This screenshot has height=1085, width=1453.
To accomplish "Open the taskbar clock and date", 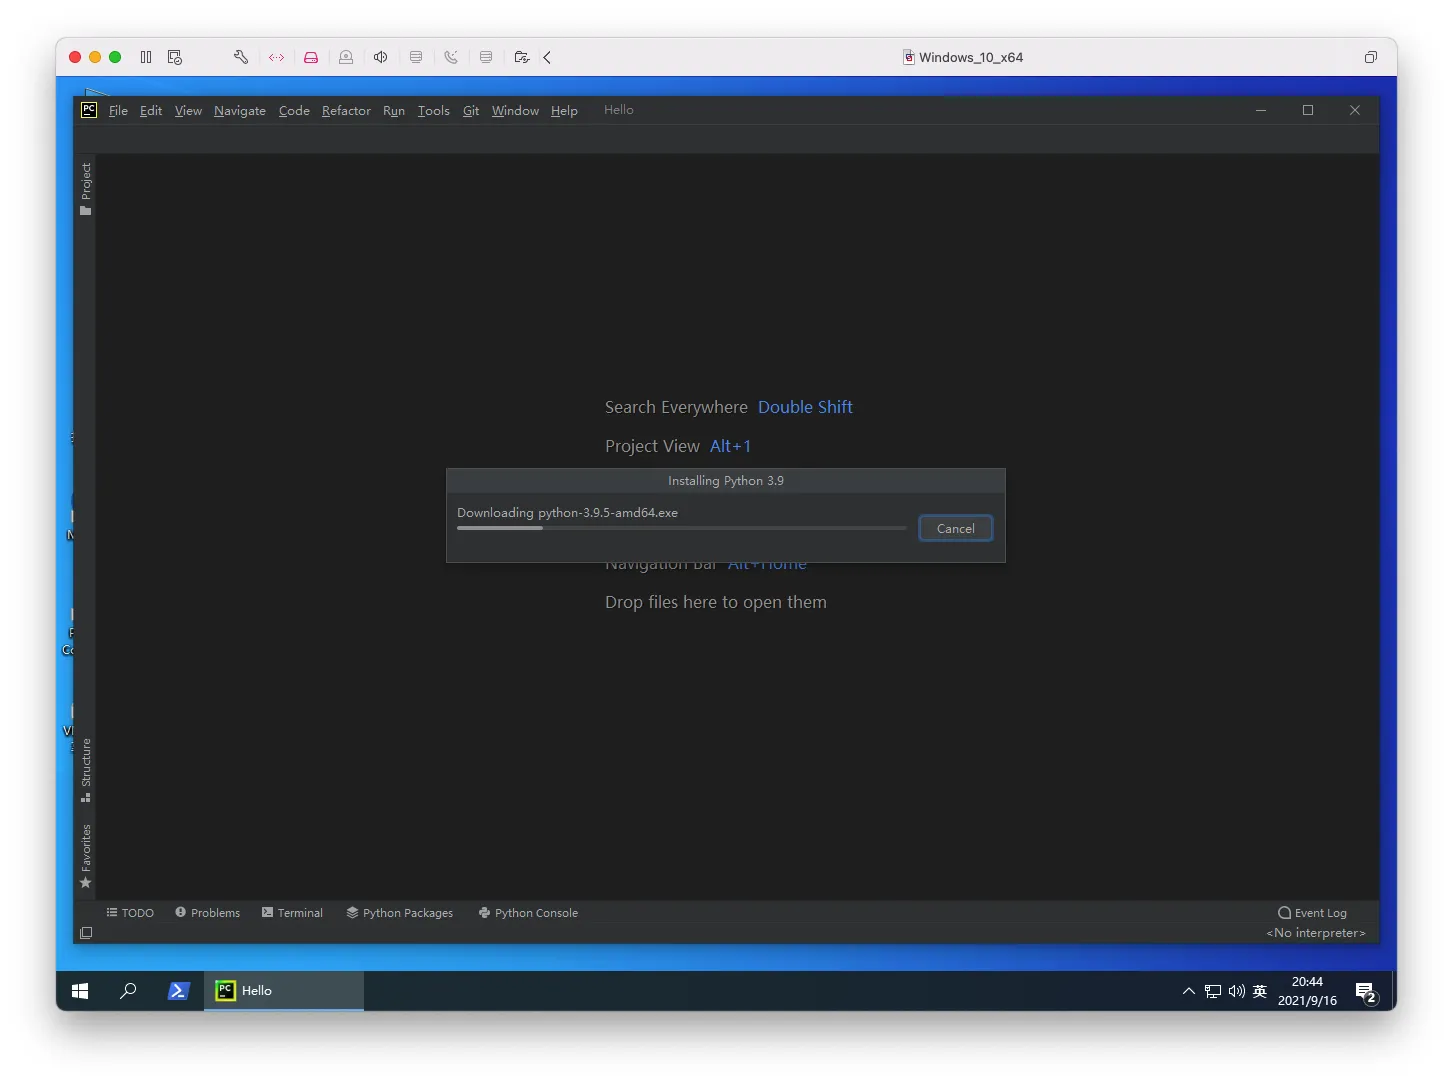I will click(x=1307, y=991).
